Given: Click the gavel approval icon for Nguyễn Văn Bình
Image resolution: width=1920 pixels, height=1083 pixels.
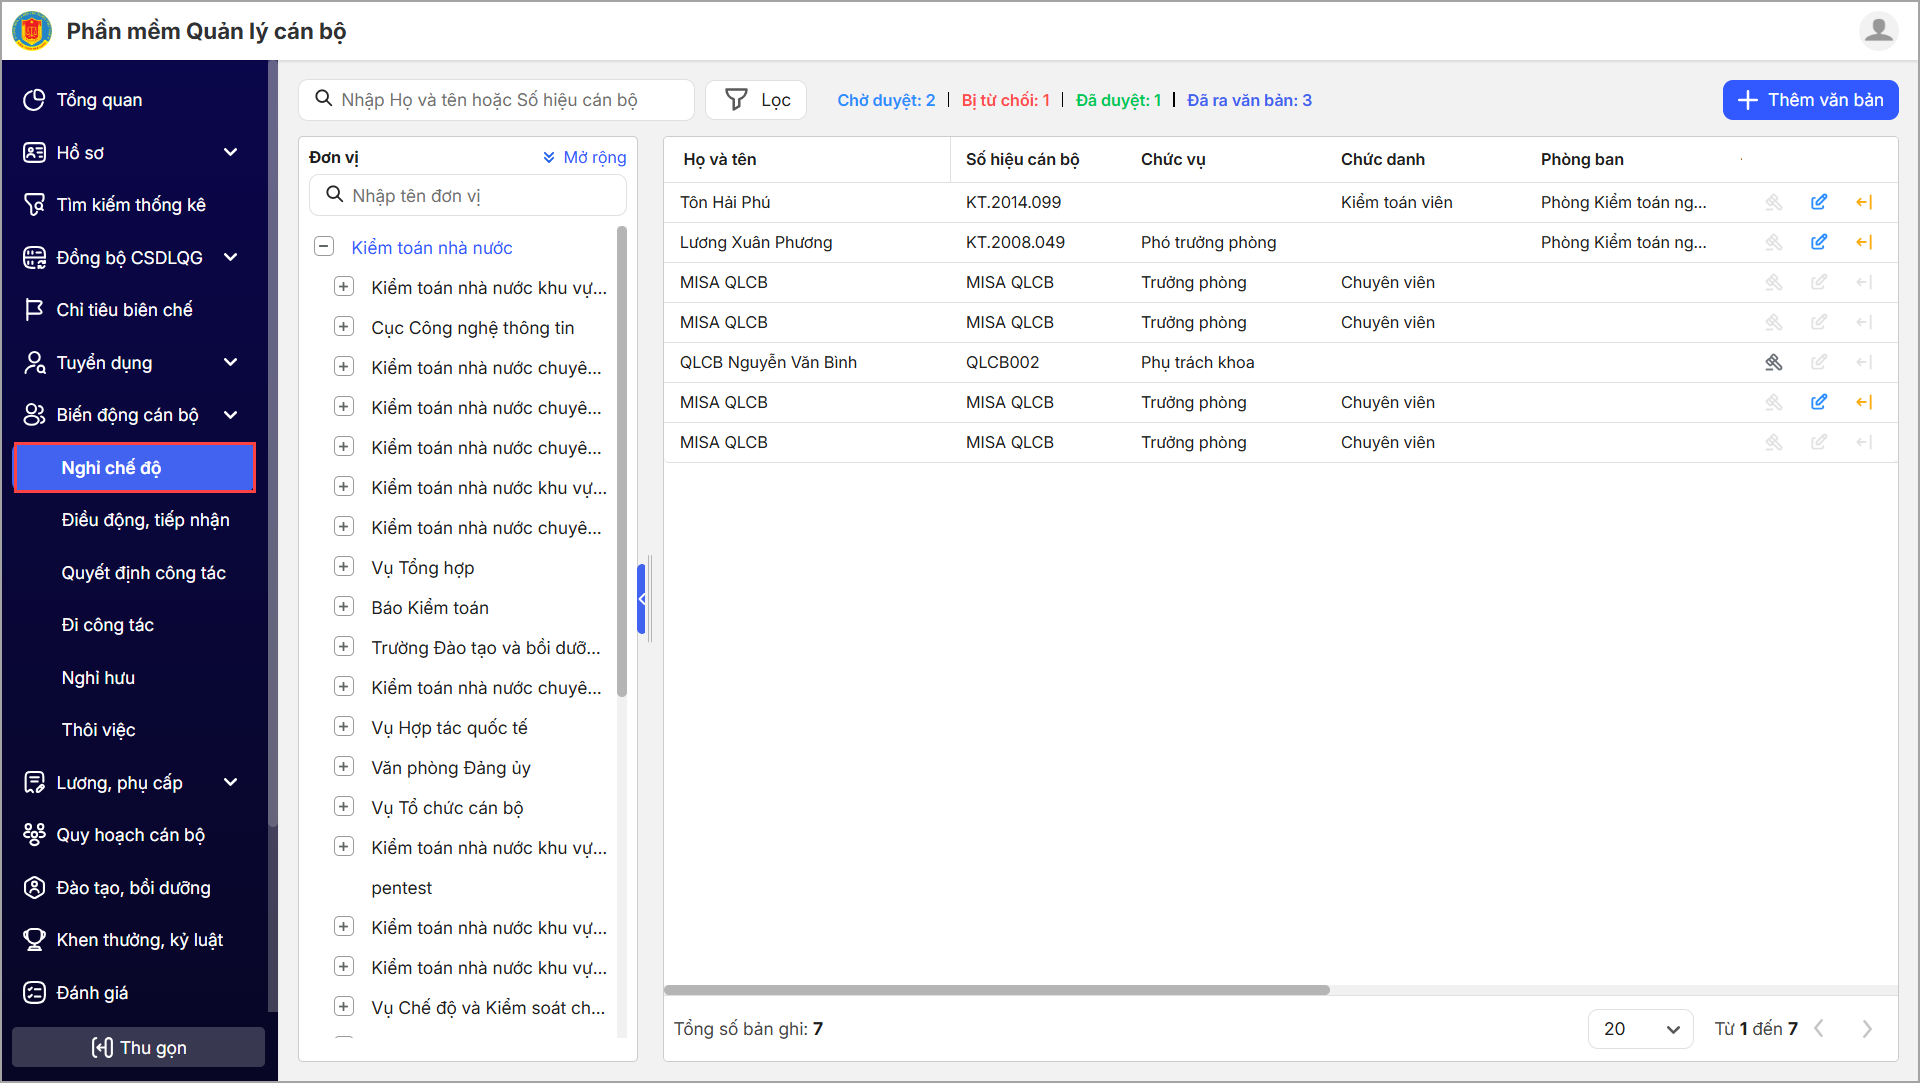Looking at the screenshot, I should click(x=1773, y=362).
